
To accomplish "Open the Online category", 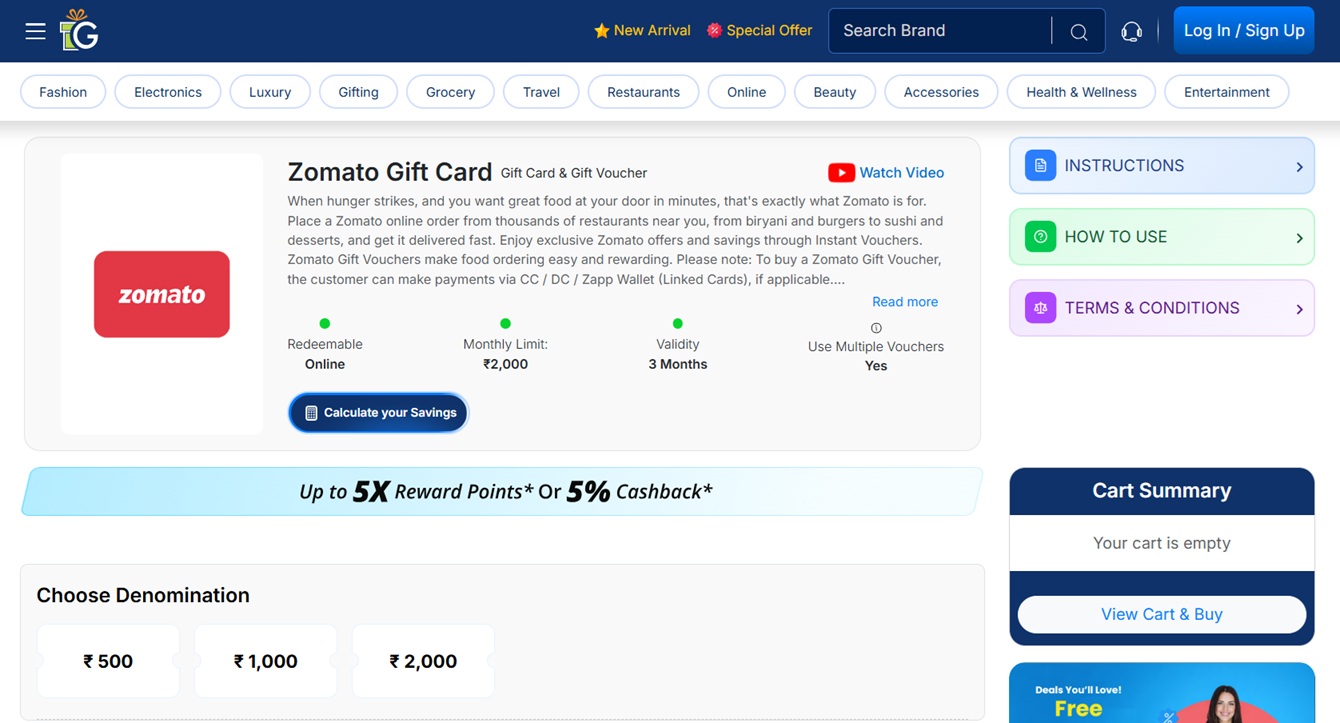I will (747, 92).
